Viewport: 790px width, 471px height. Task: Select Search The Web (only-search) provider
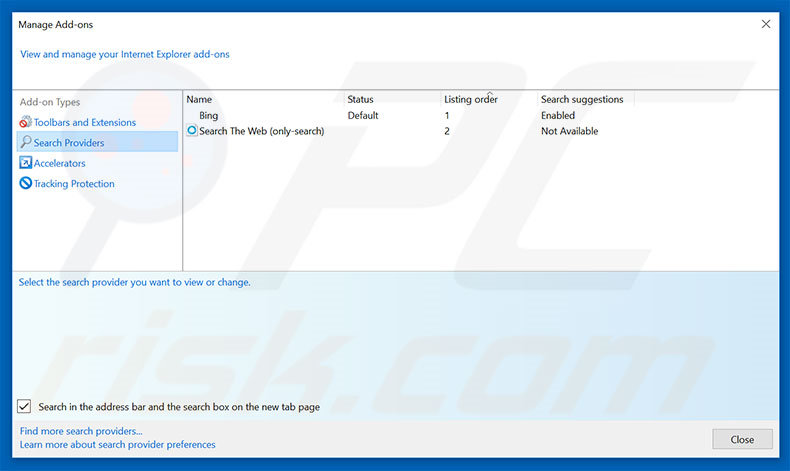click(261, 131)
